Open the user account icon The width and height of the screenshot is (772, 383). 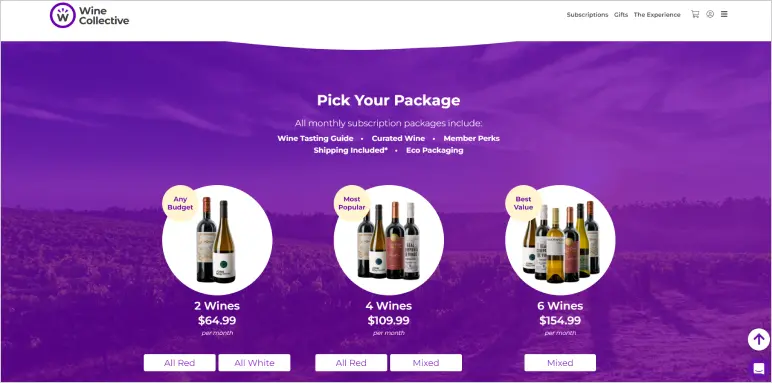710,14
